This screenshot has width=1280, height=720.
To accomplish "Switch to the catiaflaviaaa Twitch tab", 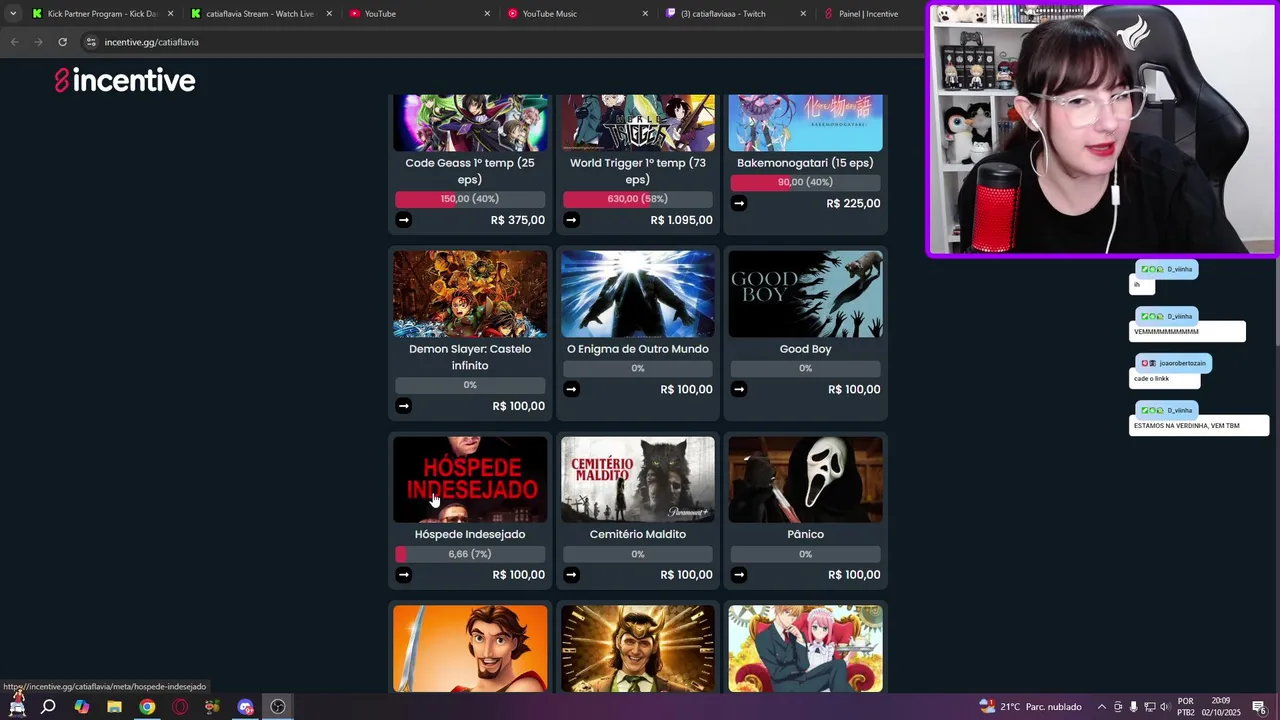I will click(x=735, y=14).
